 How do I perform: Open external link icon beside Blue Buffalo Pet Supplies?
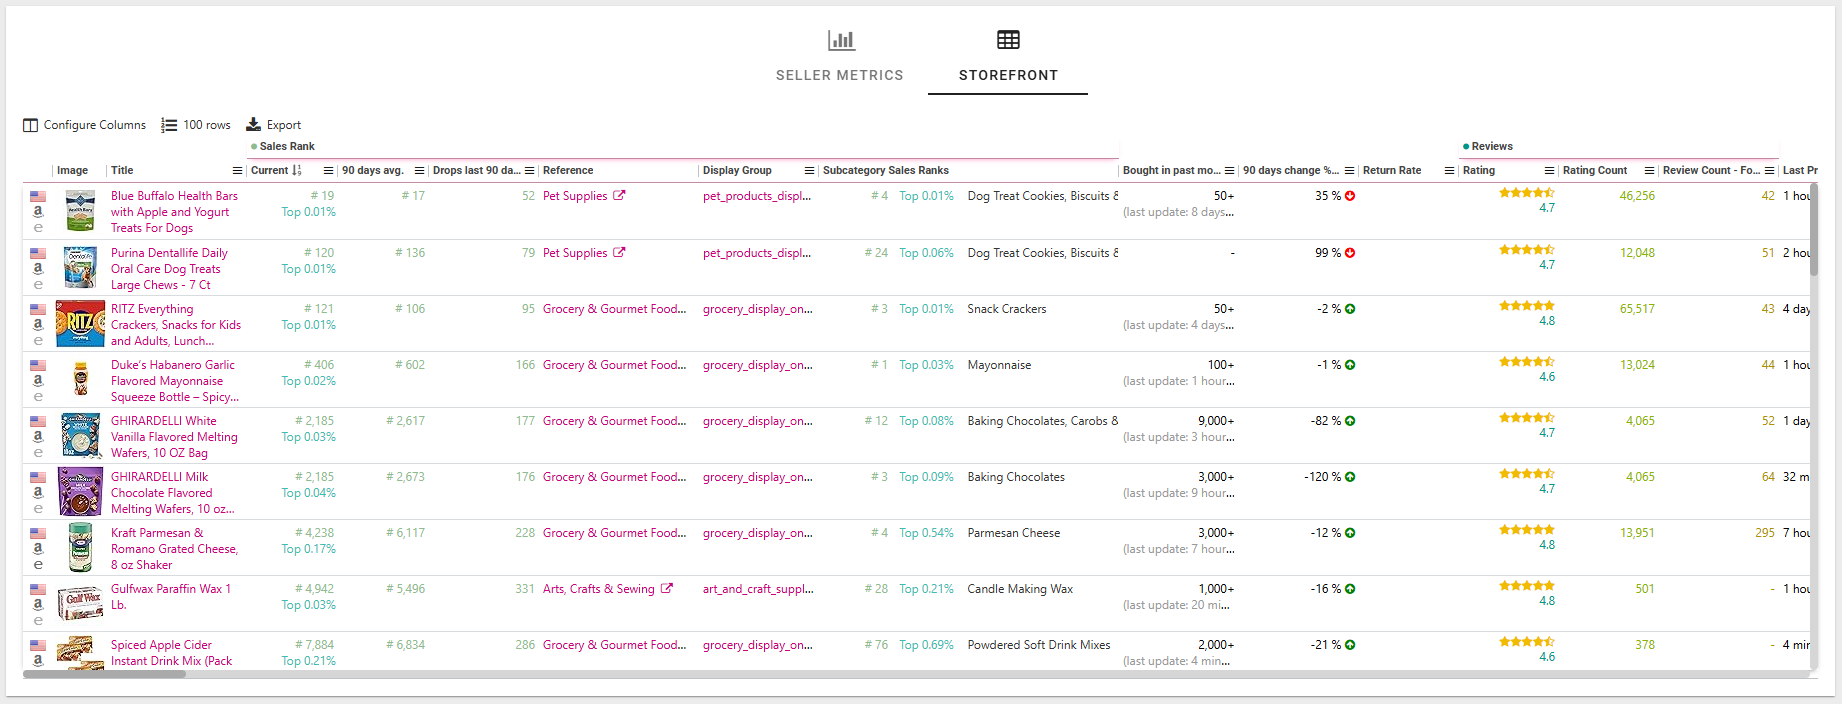(x=619, y=195)
